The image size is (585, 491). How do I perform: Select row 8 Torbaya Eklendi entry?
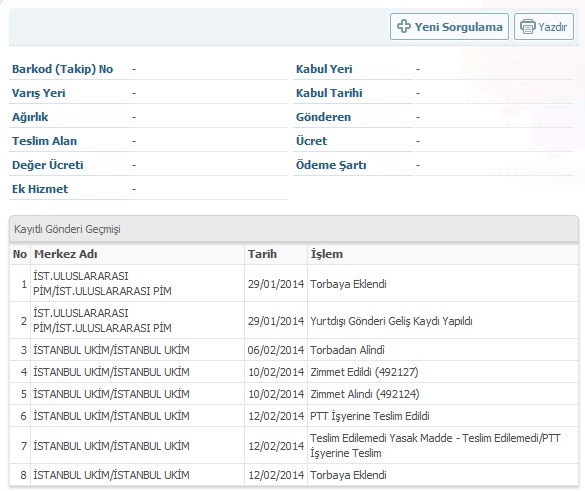coord(294,475)
